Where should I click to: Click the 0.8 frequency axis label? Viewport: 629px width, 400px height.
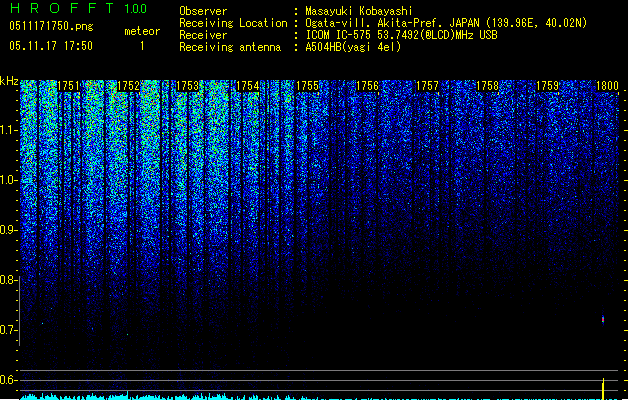click(x=7, y=280)
